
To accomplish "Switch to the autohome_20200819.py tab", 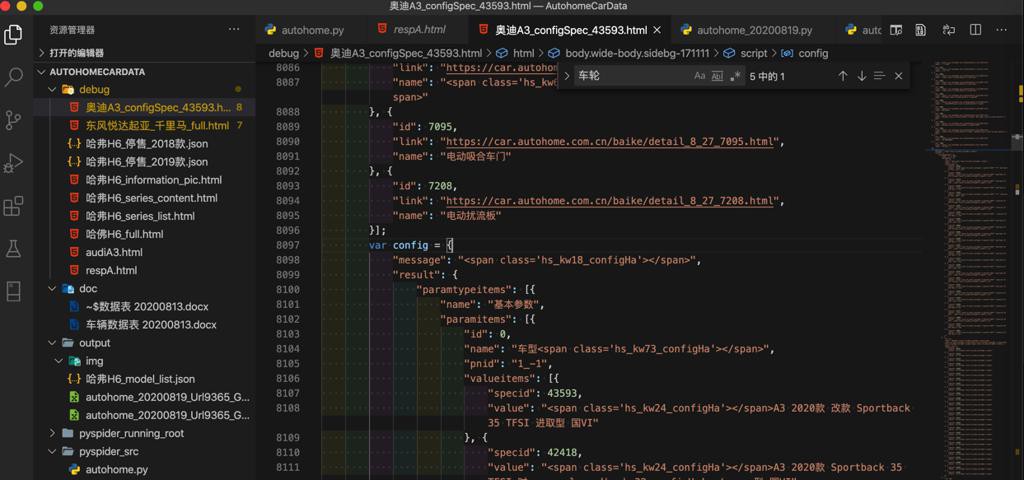I will tap(753, 30).
